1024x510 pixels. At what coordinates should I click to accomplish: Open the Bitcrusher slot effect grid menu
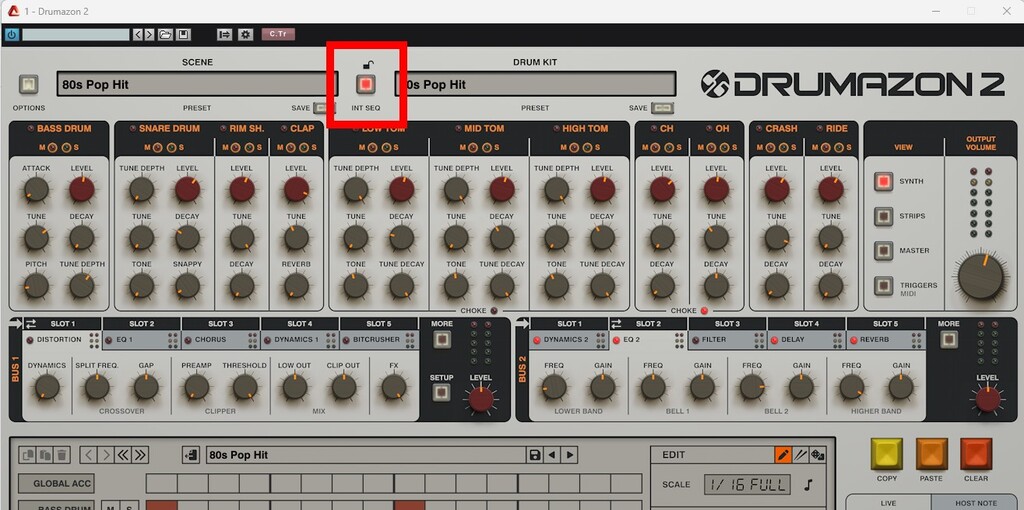410,340
